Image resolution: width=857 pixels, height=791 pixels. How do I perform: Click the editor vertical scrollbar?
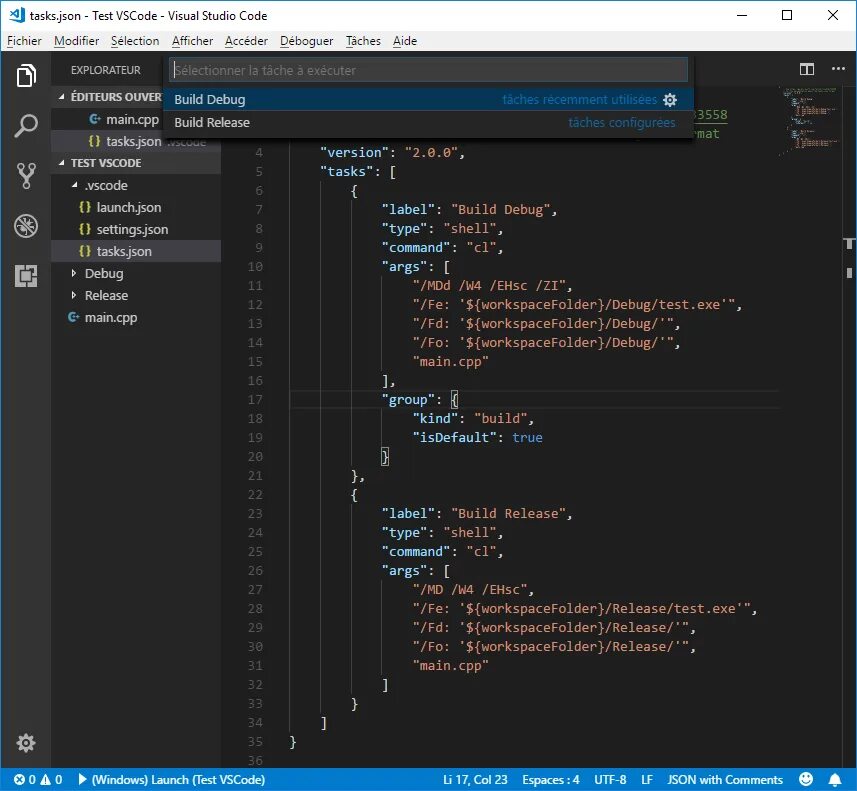coord(849,426)
